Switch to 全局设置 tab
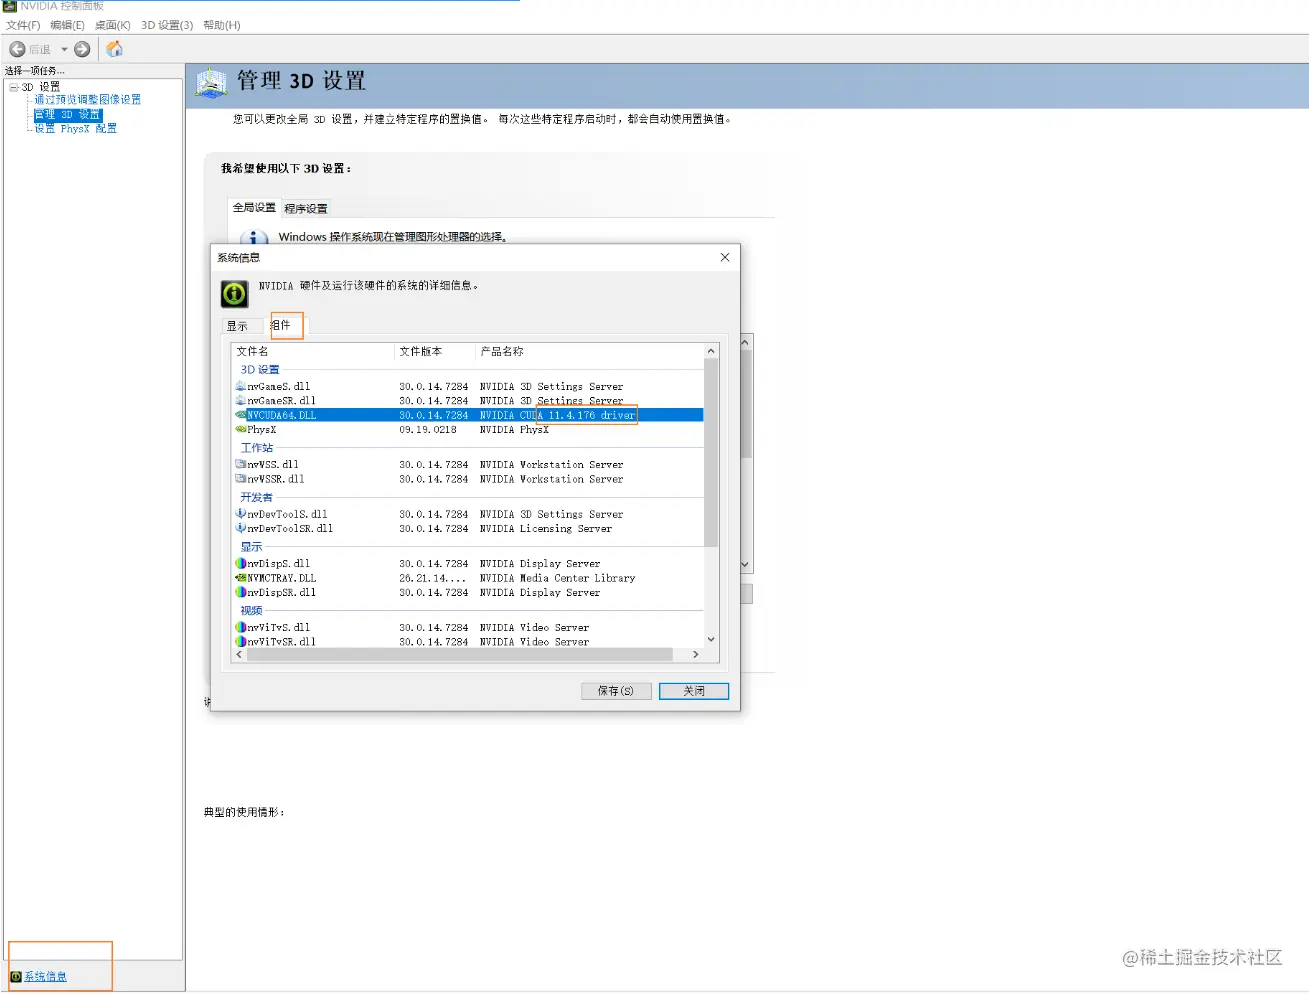This screenshot has height=994, width=1309. pyautogui.click(x=254, y=207)
